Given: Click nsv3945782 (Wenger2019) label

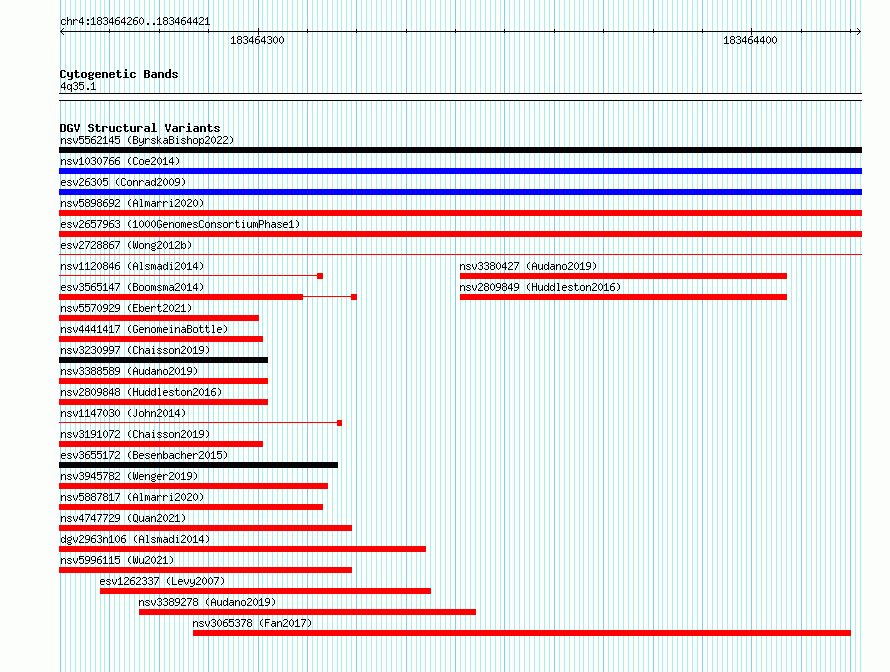Looking at the screenshot, I should (129, 476).
